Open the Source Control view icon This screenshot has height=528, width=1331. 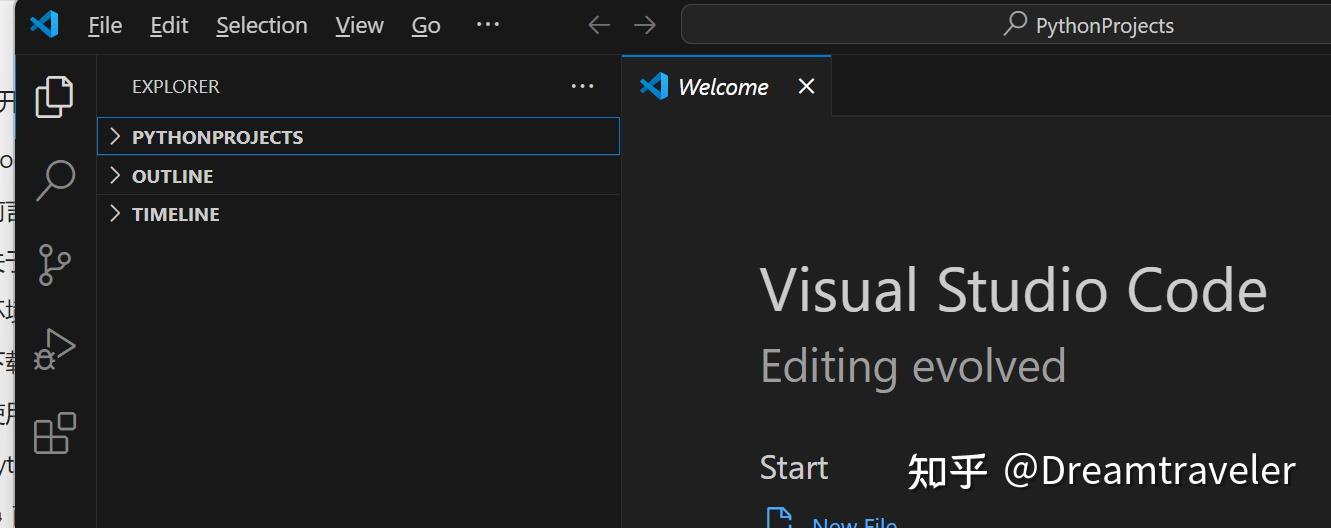pyautogui.click(x=55, y=265)
